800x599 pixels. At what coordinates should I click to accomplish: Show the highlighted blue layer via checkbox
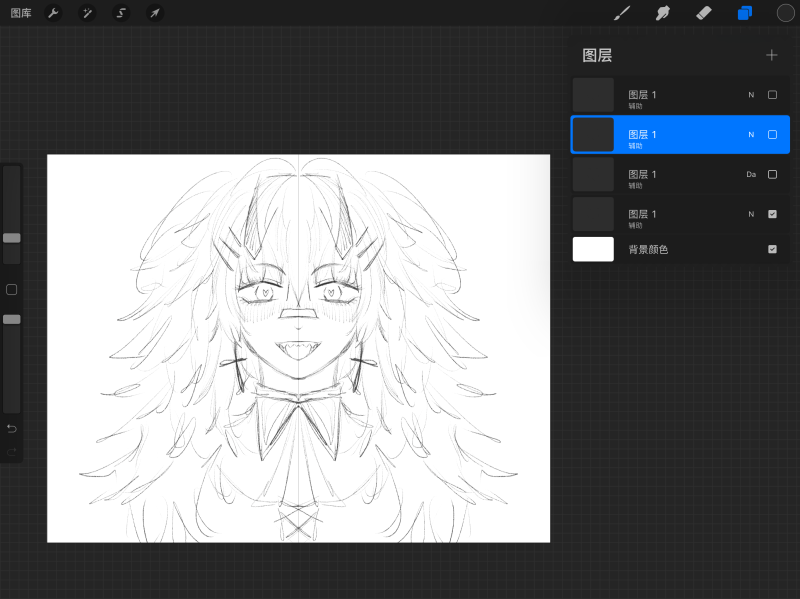coord(772,135)
